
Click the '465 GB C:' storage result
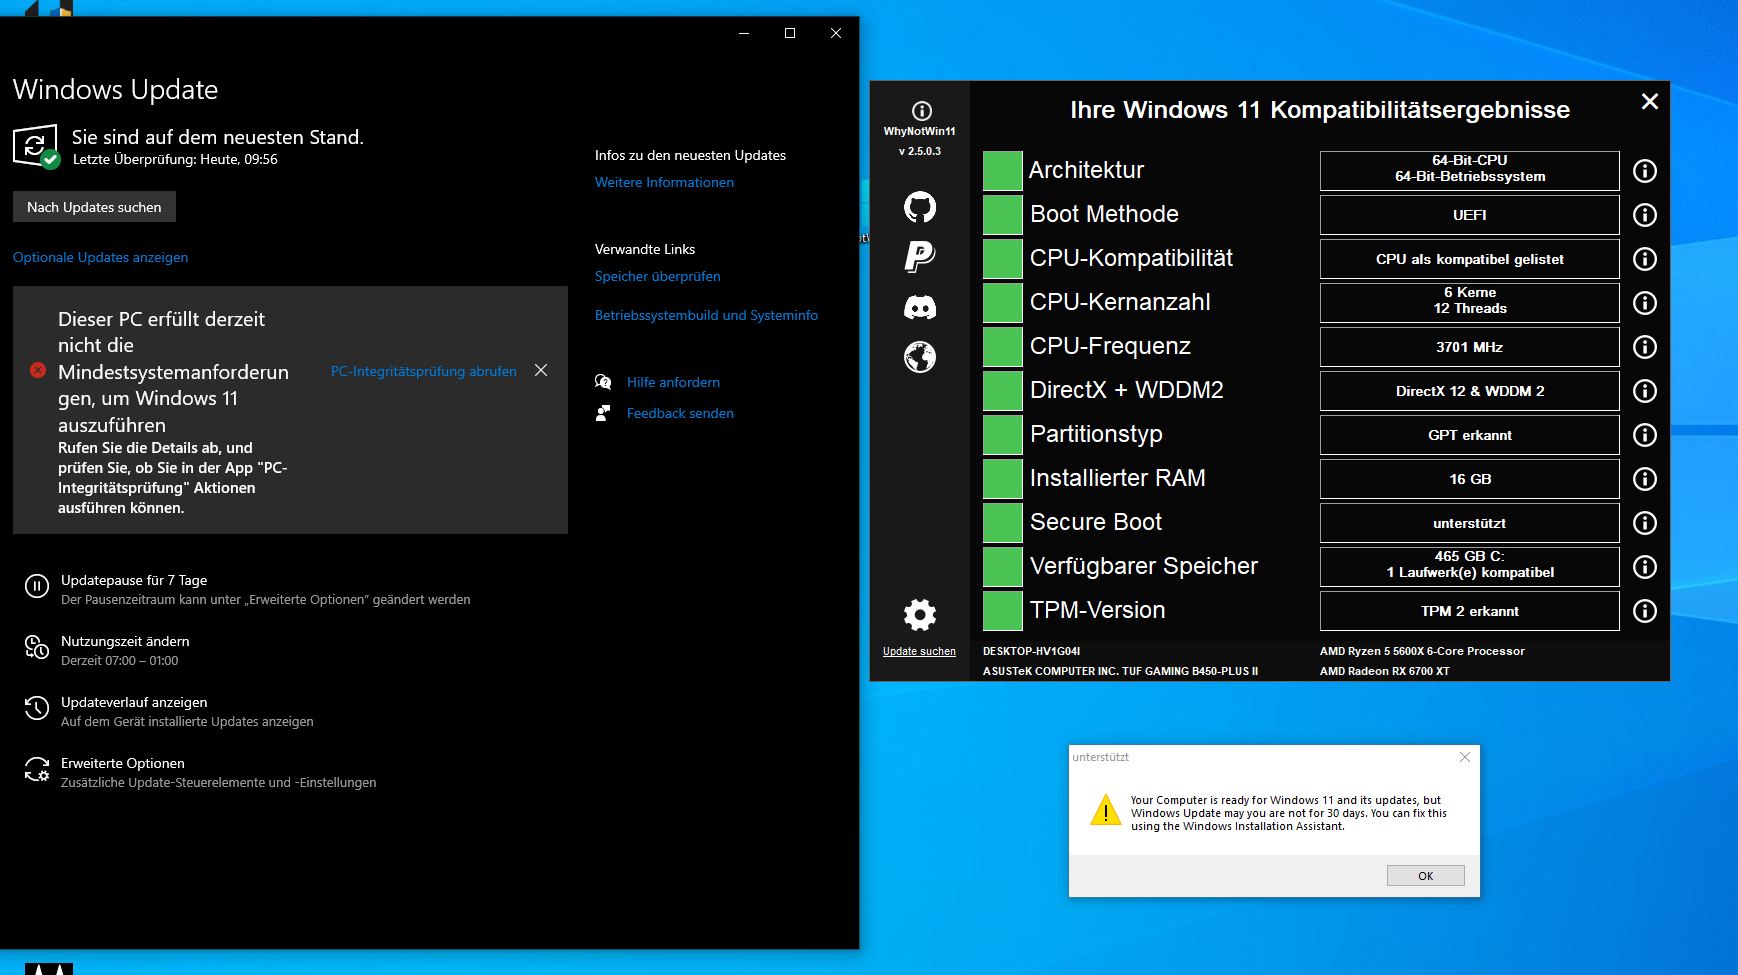click(1470, 567)
